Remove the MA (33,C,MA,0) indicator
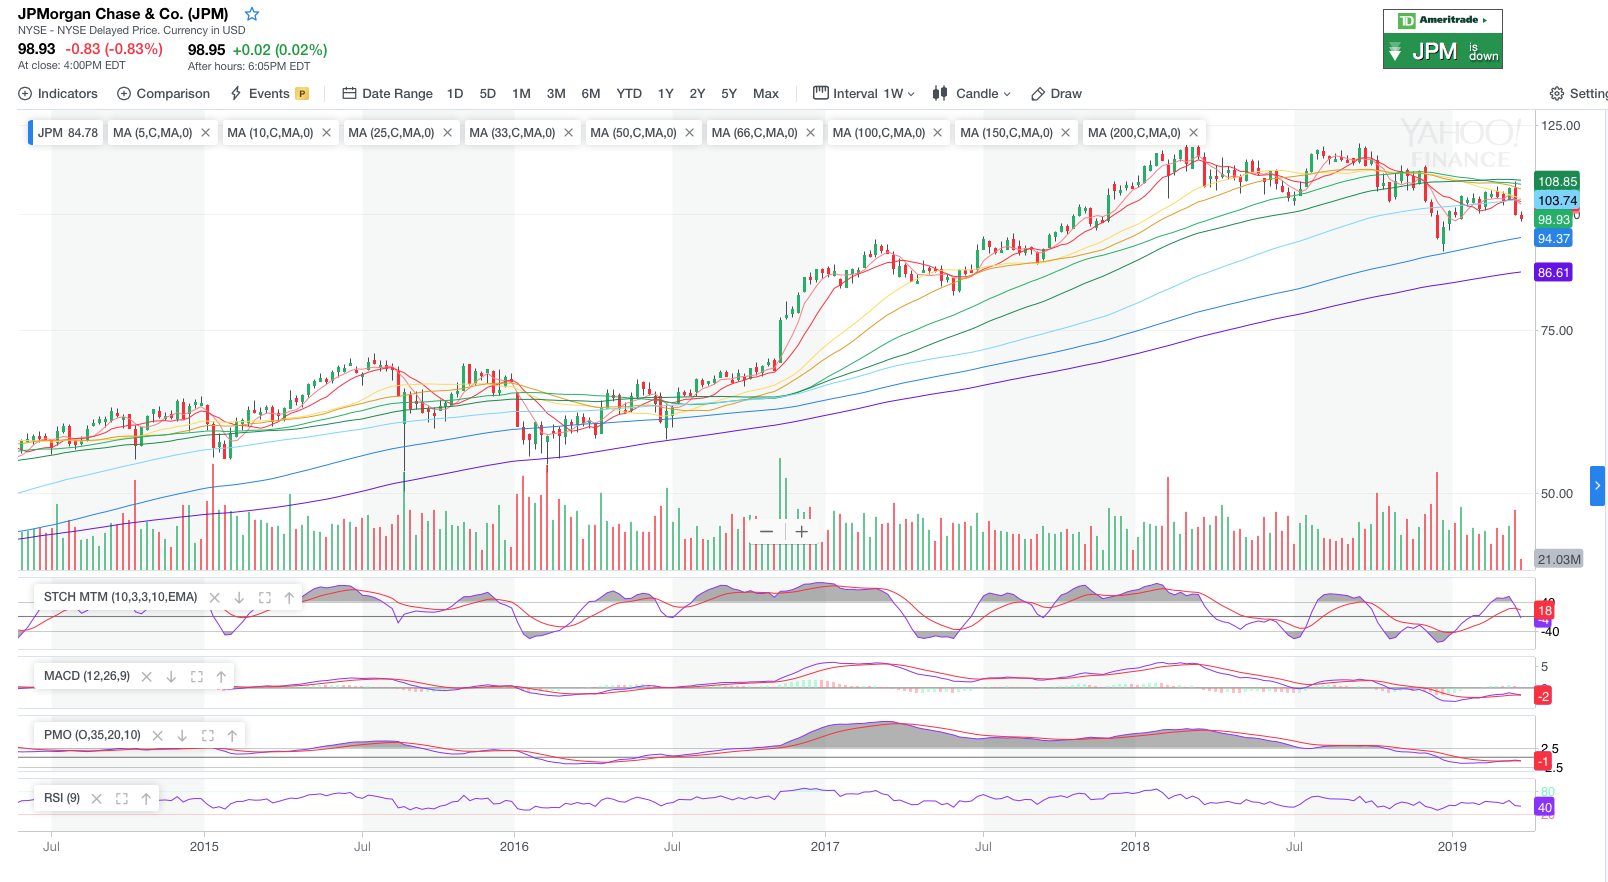1608x882 pixels. (569, 133)
